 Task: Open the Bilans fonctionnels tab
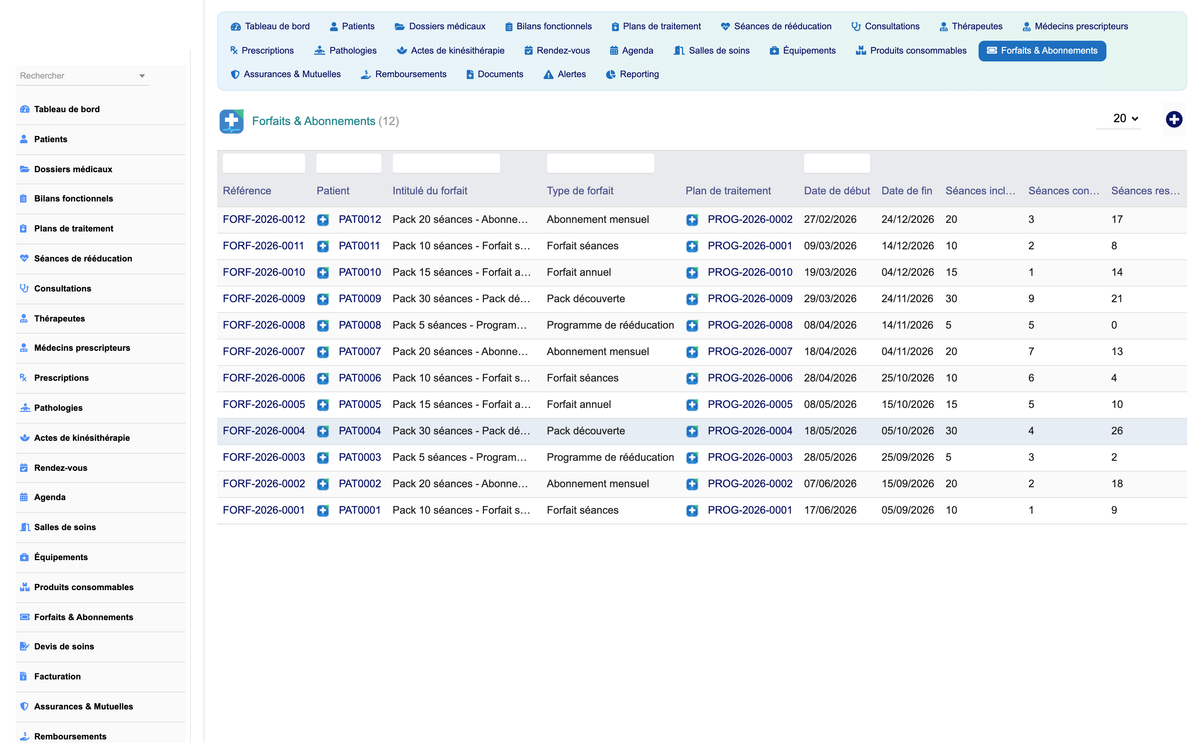click(548, 26)
